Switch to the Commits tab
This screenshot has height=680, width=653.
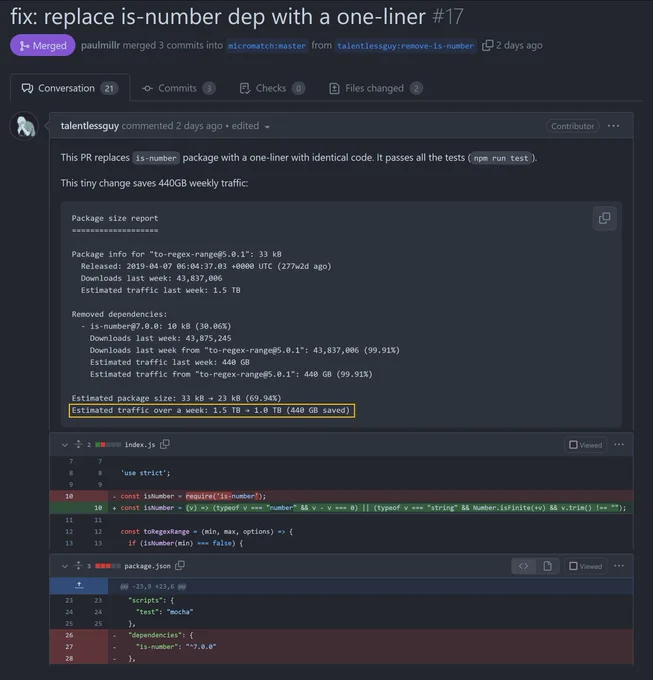pyautogui.click(x=178, y=88)
